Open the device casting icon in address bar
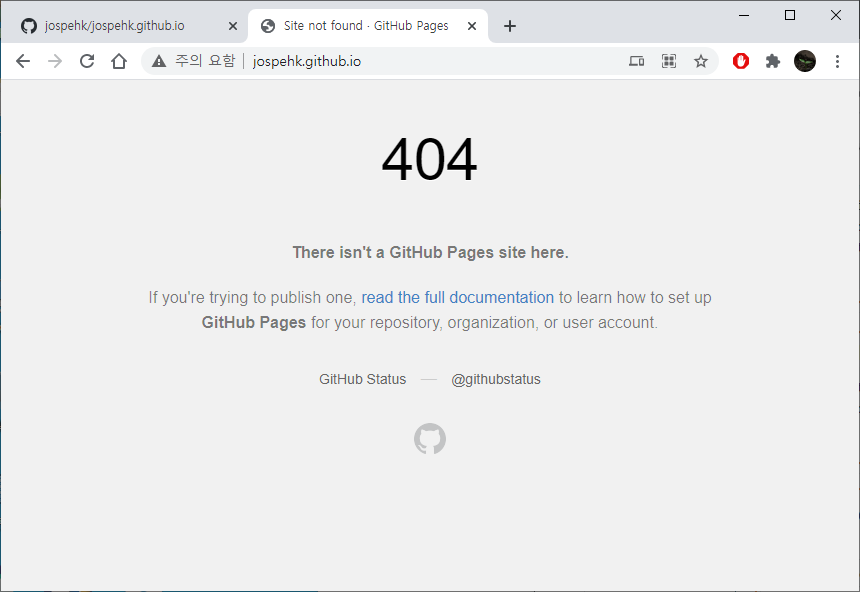The height and width of the screenshot is (592, 860). 636,61
